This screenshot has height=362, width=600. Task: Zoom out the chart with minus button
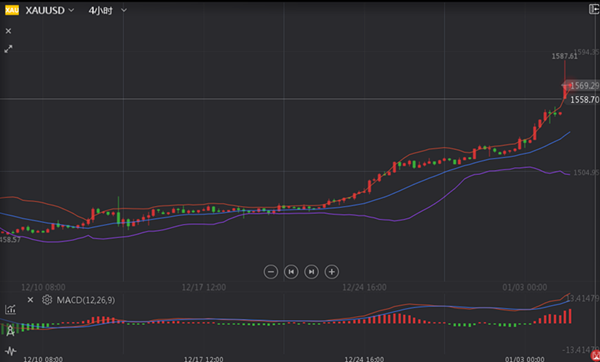pos(271,272)
